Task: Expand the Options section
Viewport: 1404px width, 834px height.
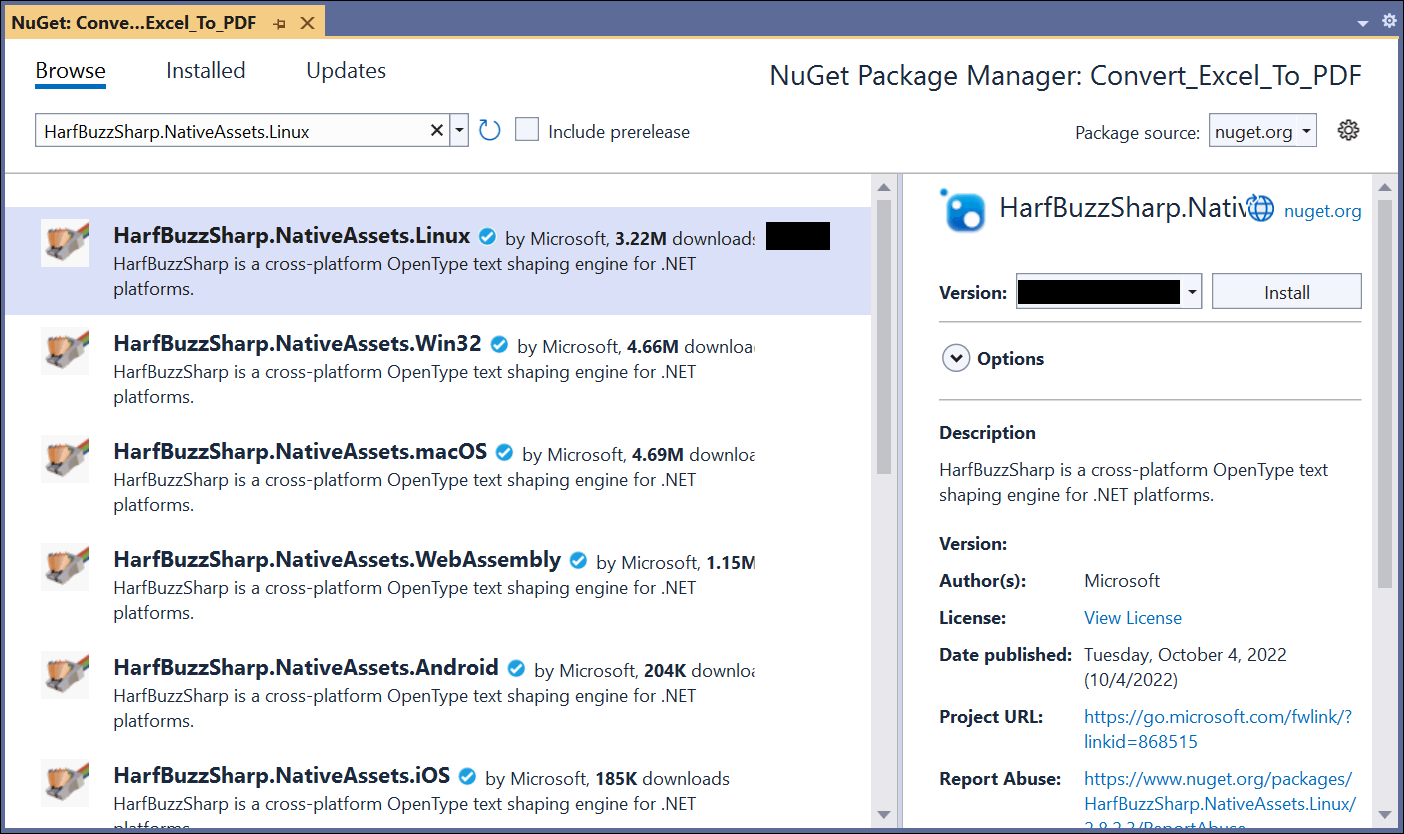Action: 956,358
